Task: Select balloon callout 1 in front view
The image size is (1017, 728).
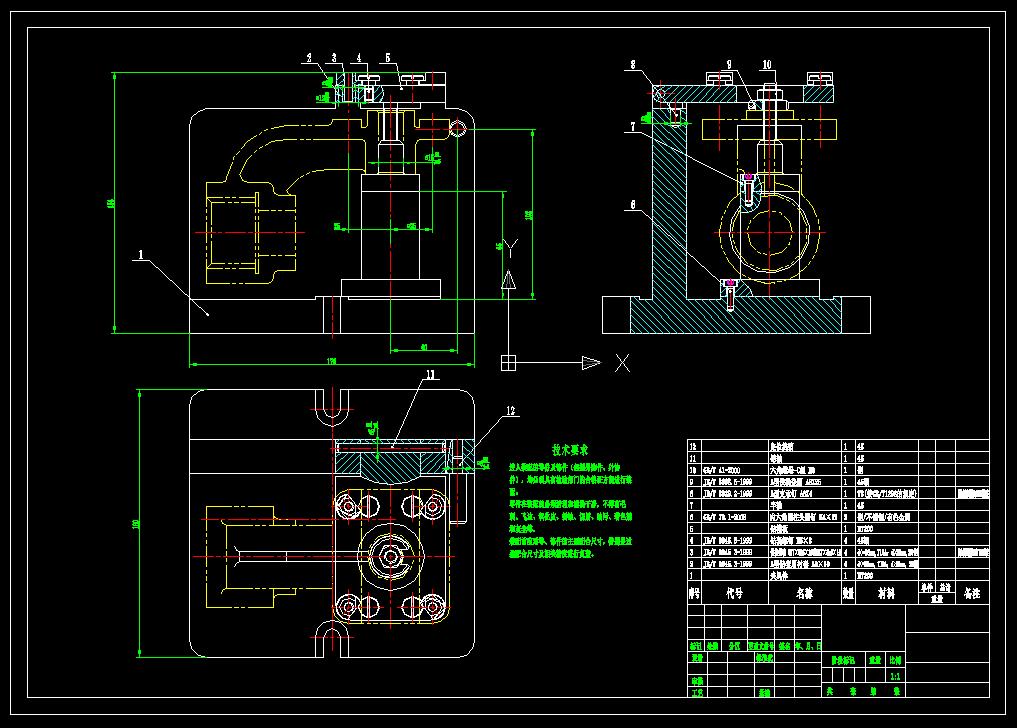Action: pos(141,255)
